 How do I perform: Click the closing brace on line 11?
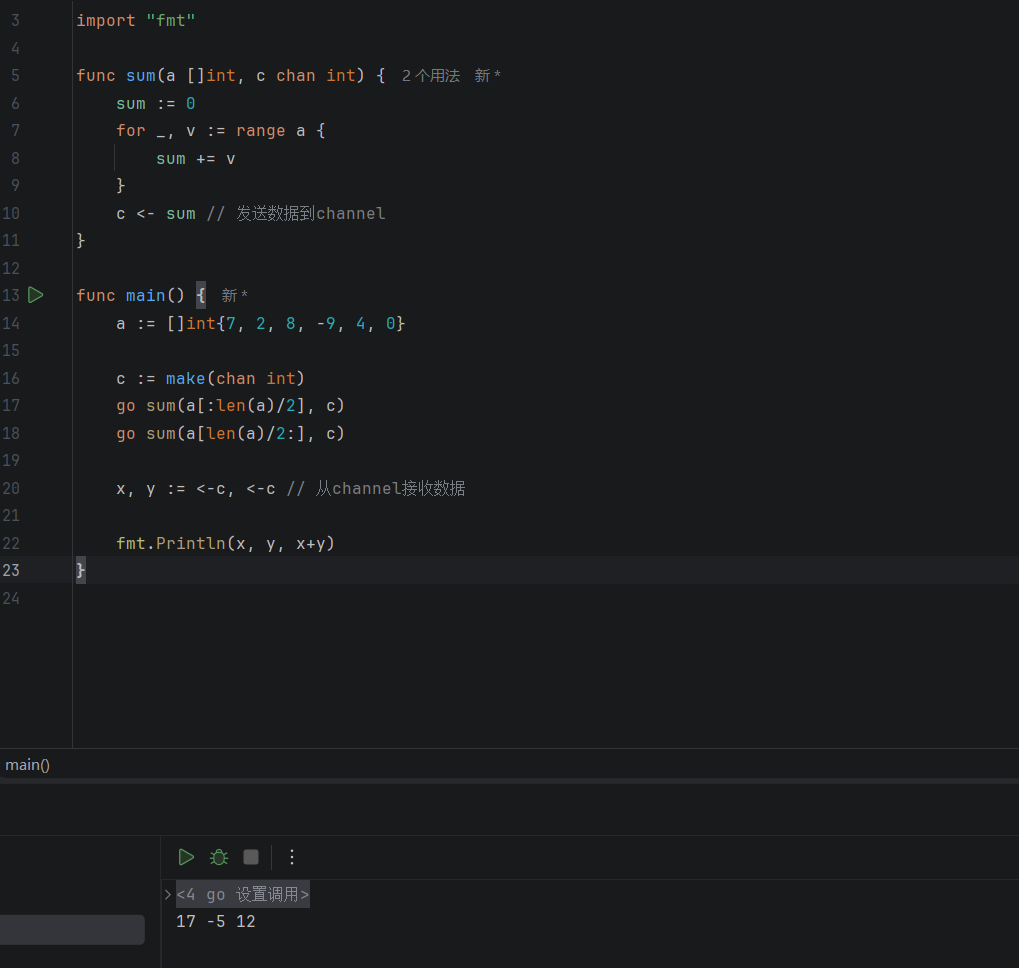point(81,241)
